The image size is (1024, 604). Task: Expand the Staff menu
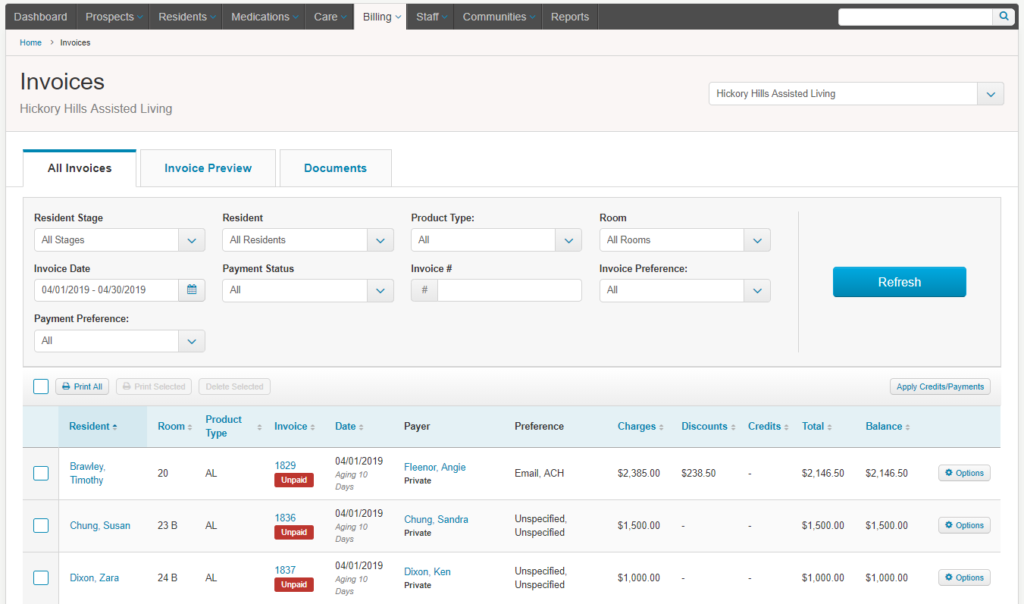tap(431, 17)
